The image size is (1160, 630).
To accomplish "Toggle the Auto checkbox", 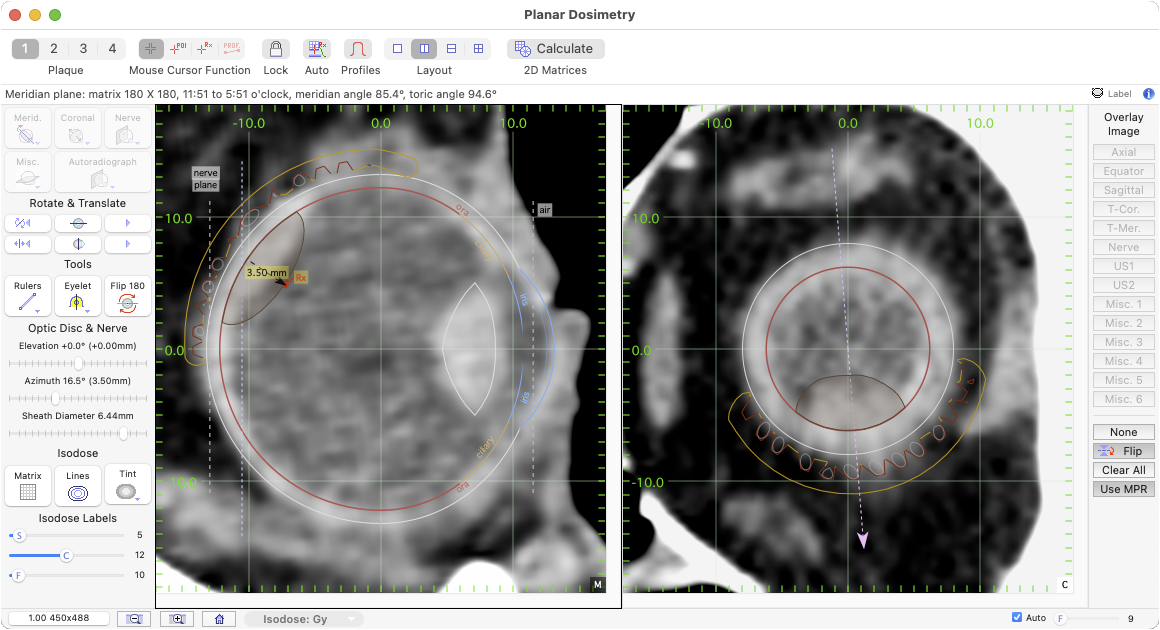I will [1017, 618].
